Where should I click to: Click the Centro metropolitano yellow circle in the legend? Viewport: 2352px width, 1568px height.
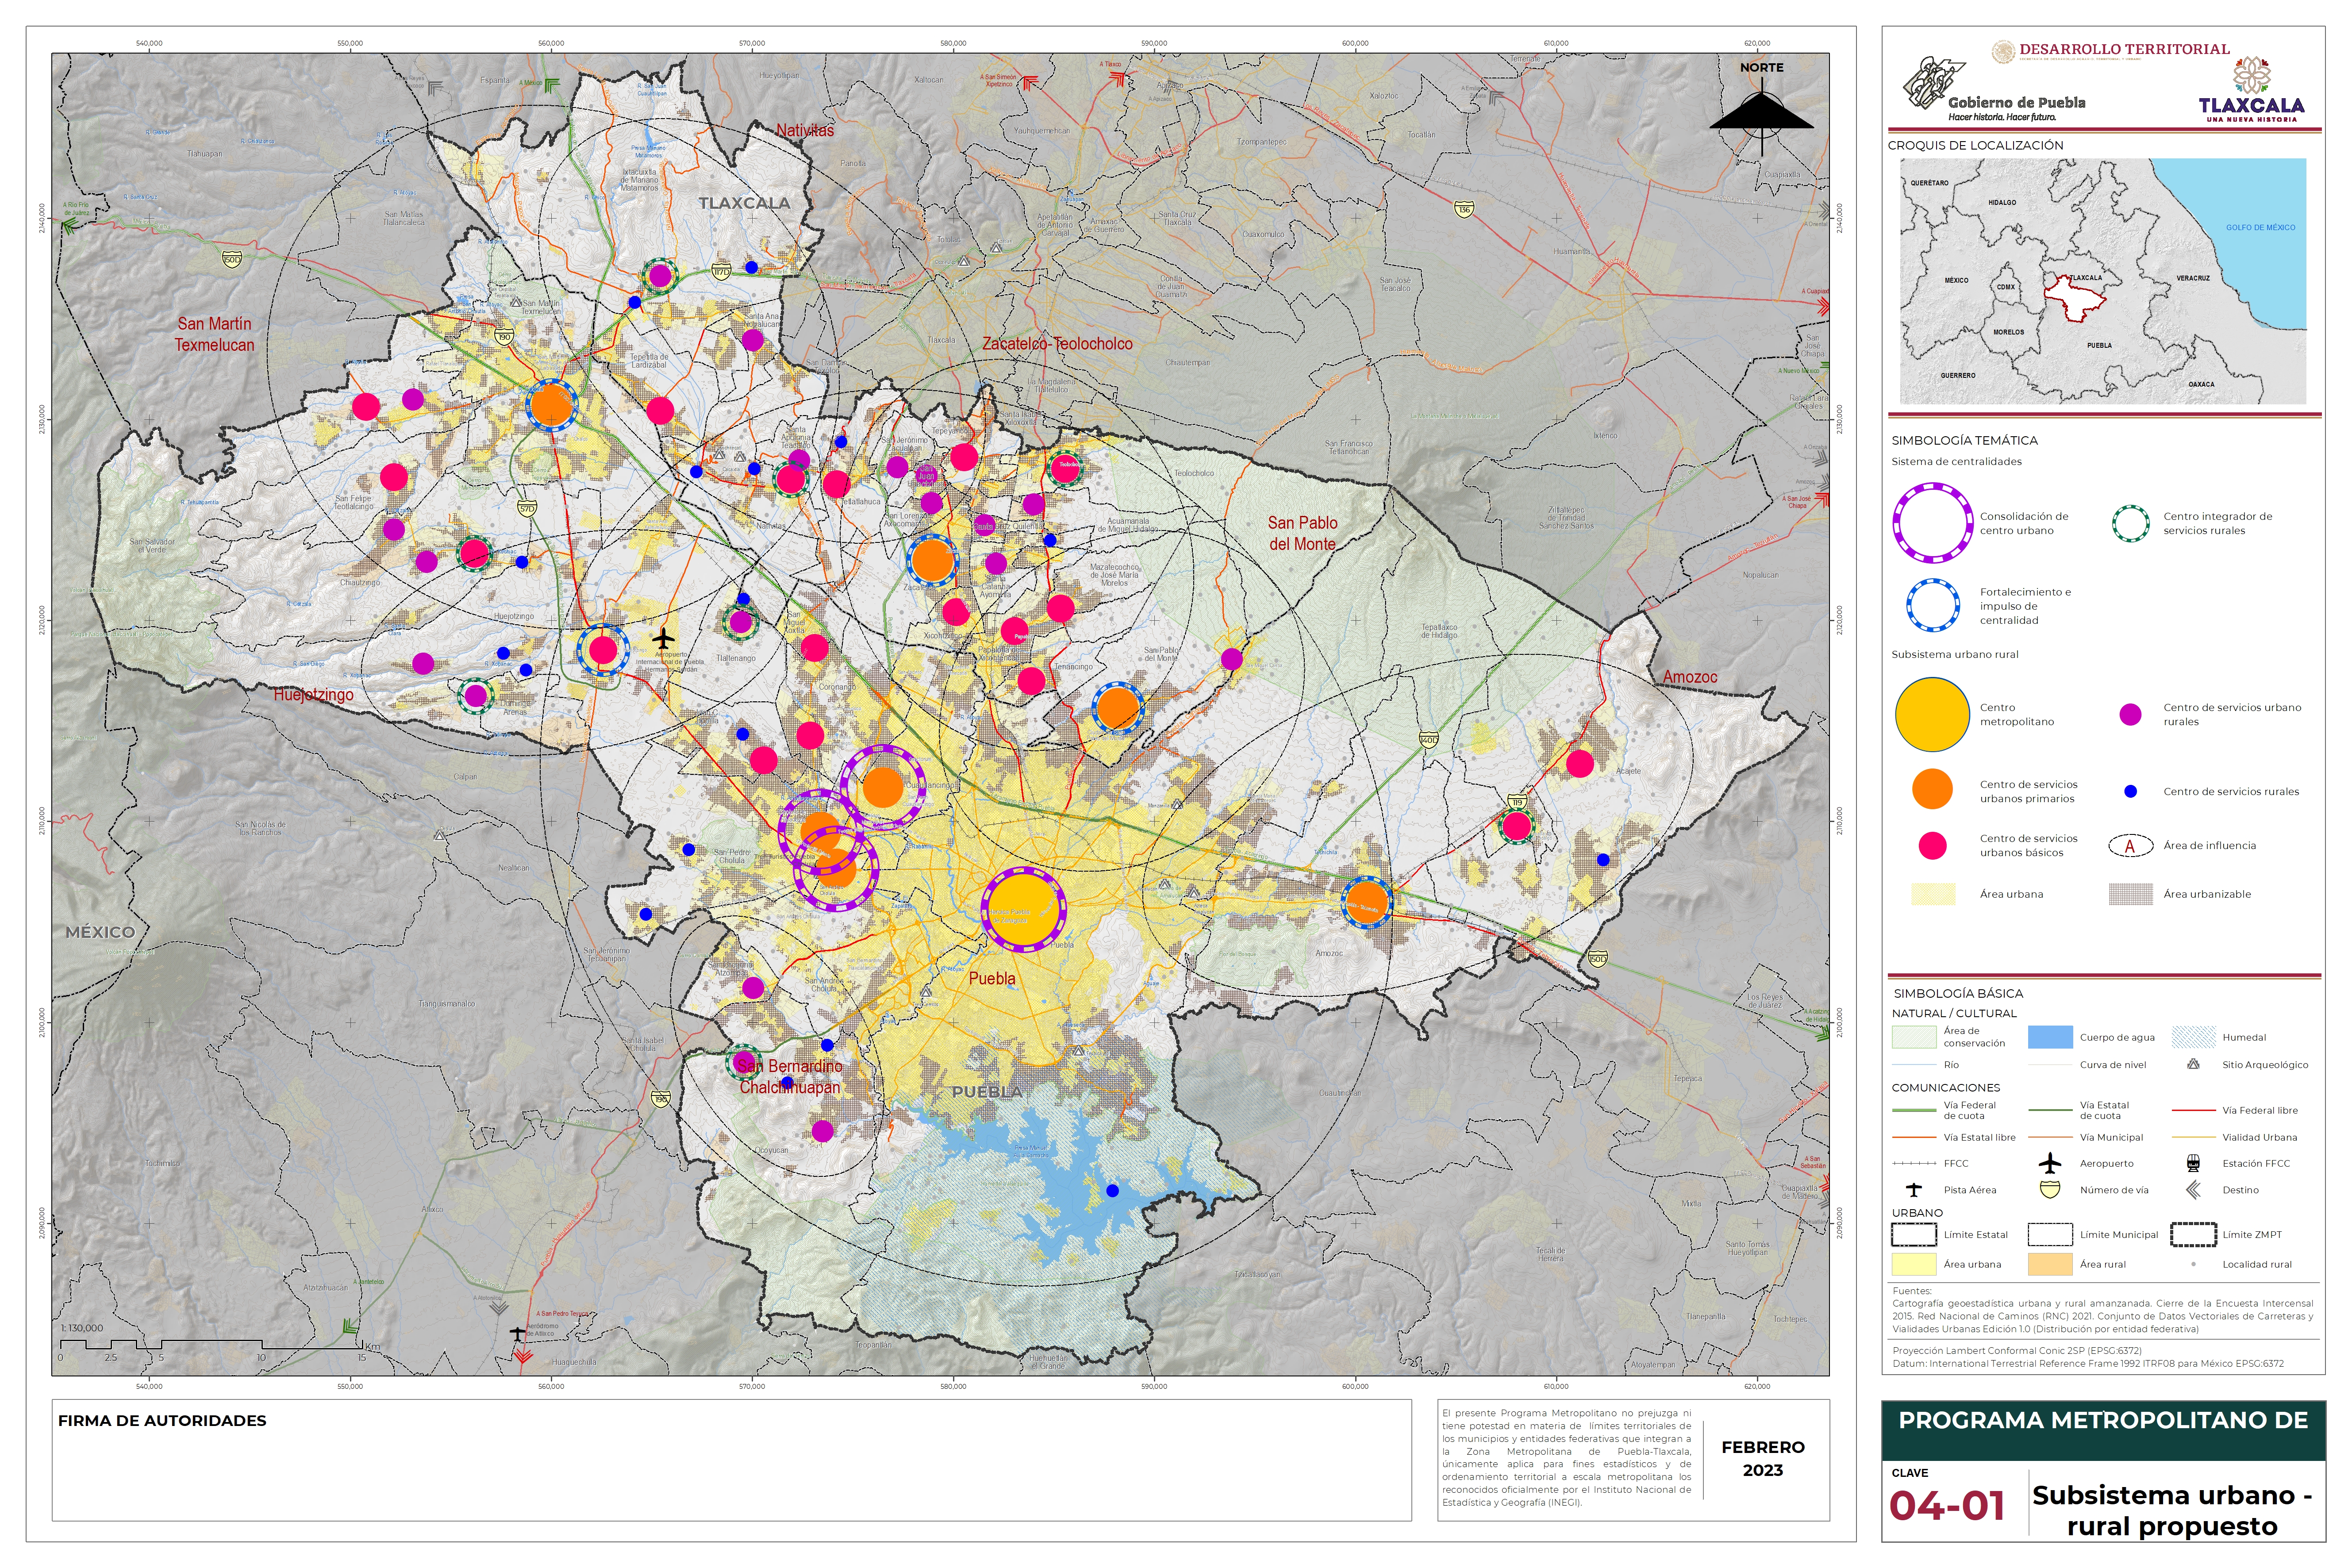coord(1932,714)
